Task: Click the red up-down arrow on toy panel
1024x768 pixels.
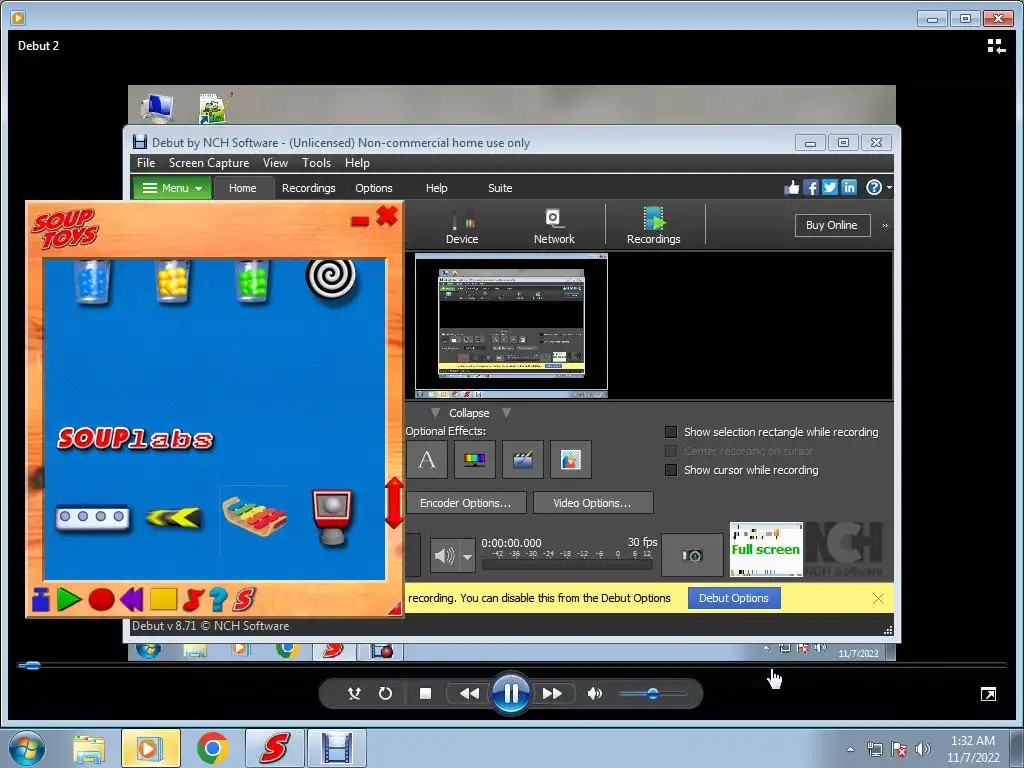Action: point(394,503)
